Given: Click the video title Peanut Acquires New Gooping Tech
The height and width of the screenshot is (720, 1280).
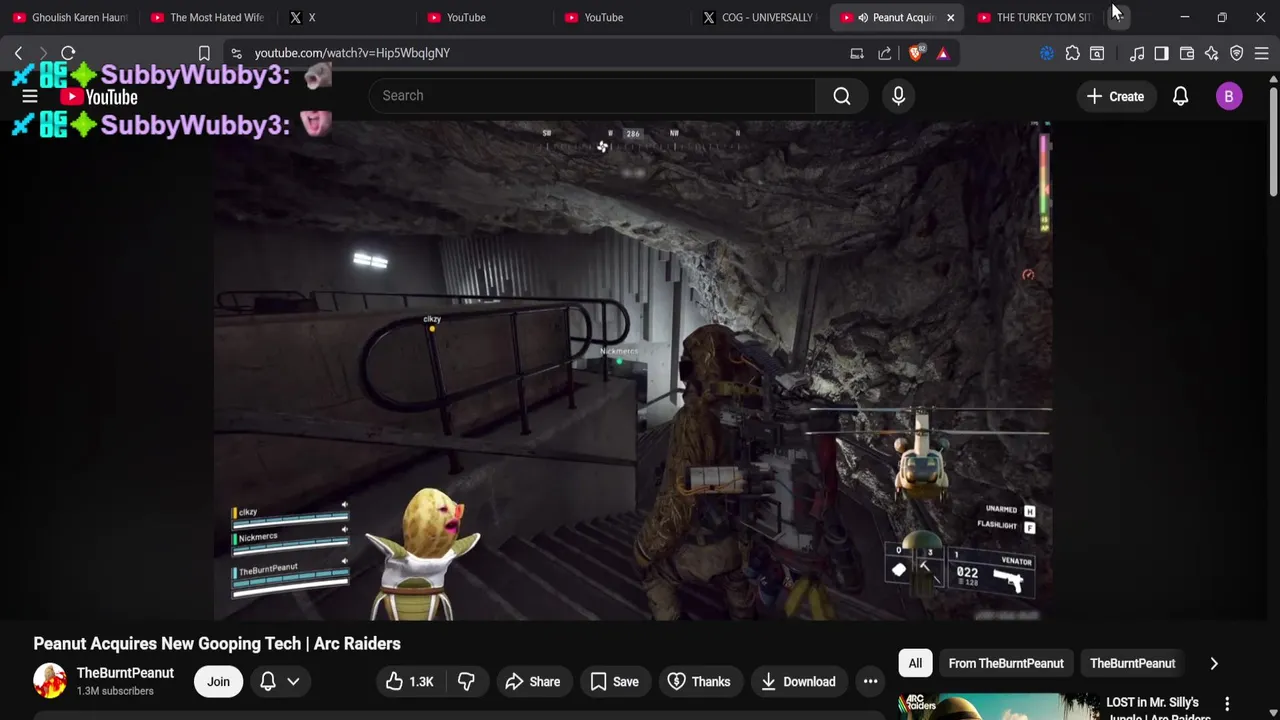Looking at the screenshot, I should 217,644.
